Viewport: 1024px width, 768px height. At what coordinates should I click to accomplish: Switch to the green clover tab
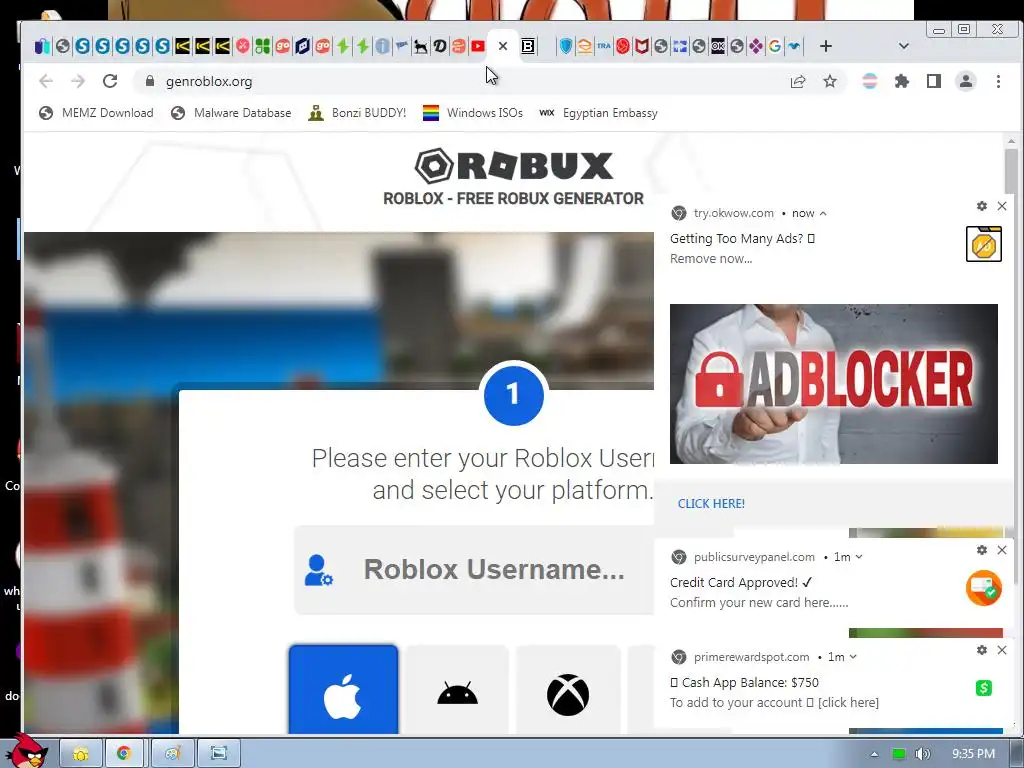[263, 46]
